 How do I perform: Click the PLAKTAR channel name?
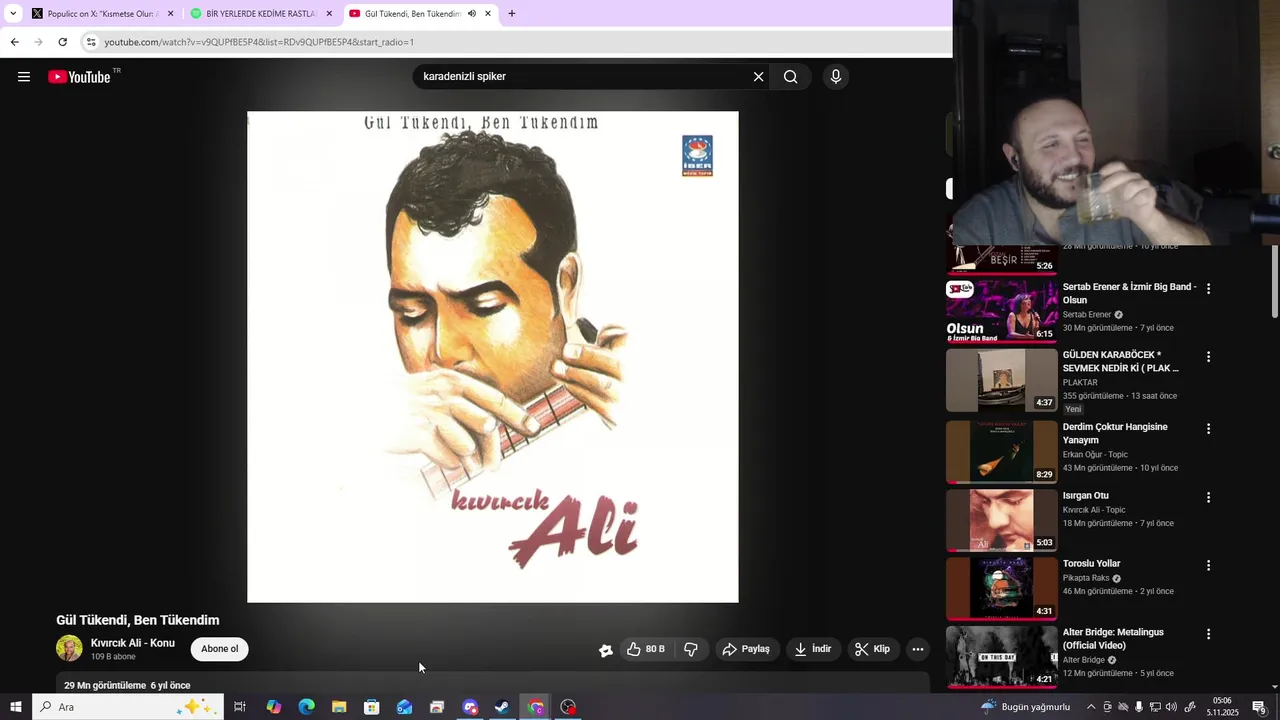click(x=1080, y=382)
